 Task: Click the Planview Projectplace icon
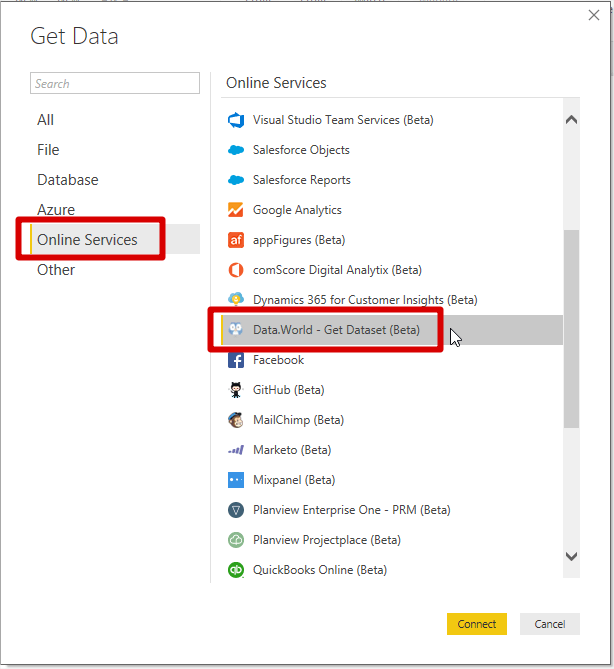(x=236, y=540)
